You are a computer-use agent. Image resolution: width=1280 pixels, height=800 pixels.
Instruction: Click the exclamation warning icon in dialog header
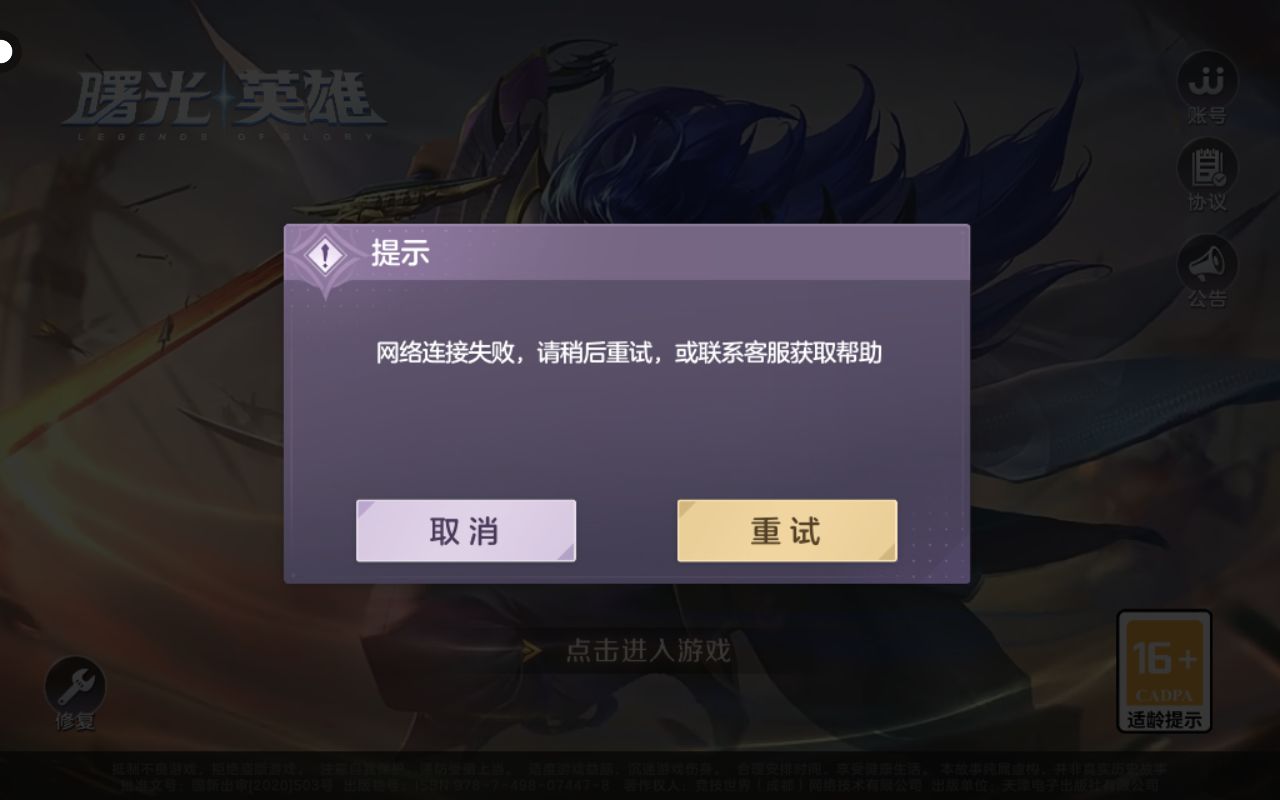[x=323, y=255]
